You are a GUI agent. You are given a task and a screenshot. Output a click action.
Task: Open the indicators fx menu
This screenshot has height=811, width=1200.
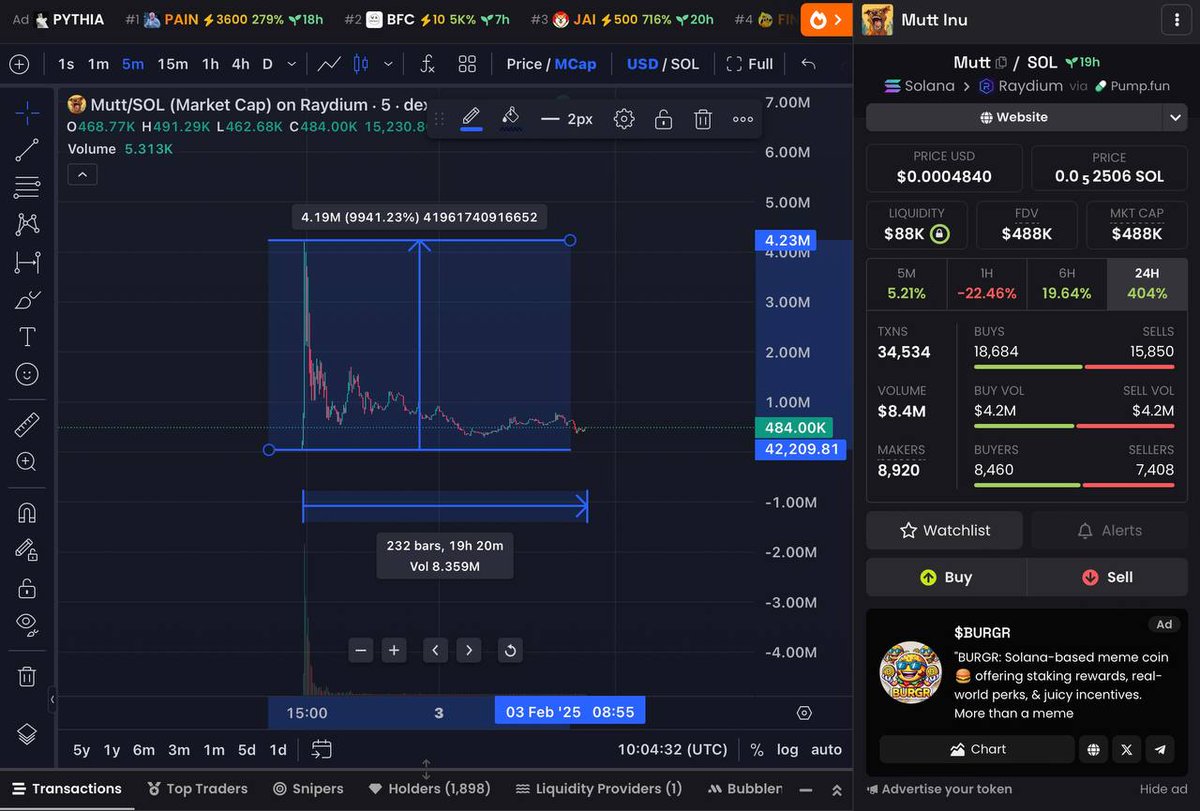click(427, 64)
